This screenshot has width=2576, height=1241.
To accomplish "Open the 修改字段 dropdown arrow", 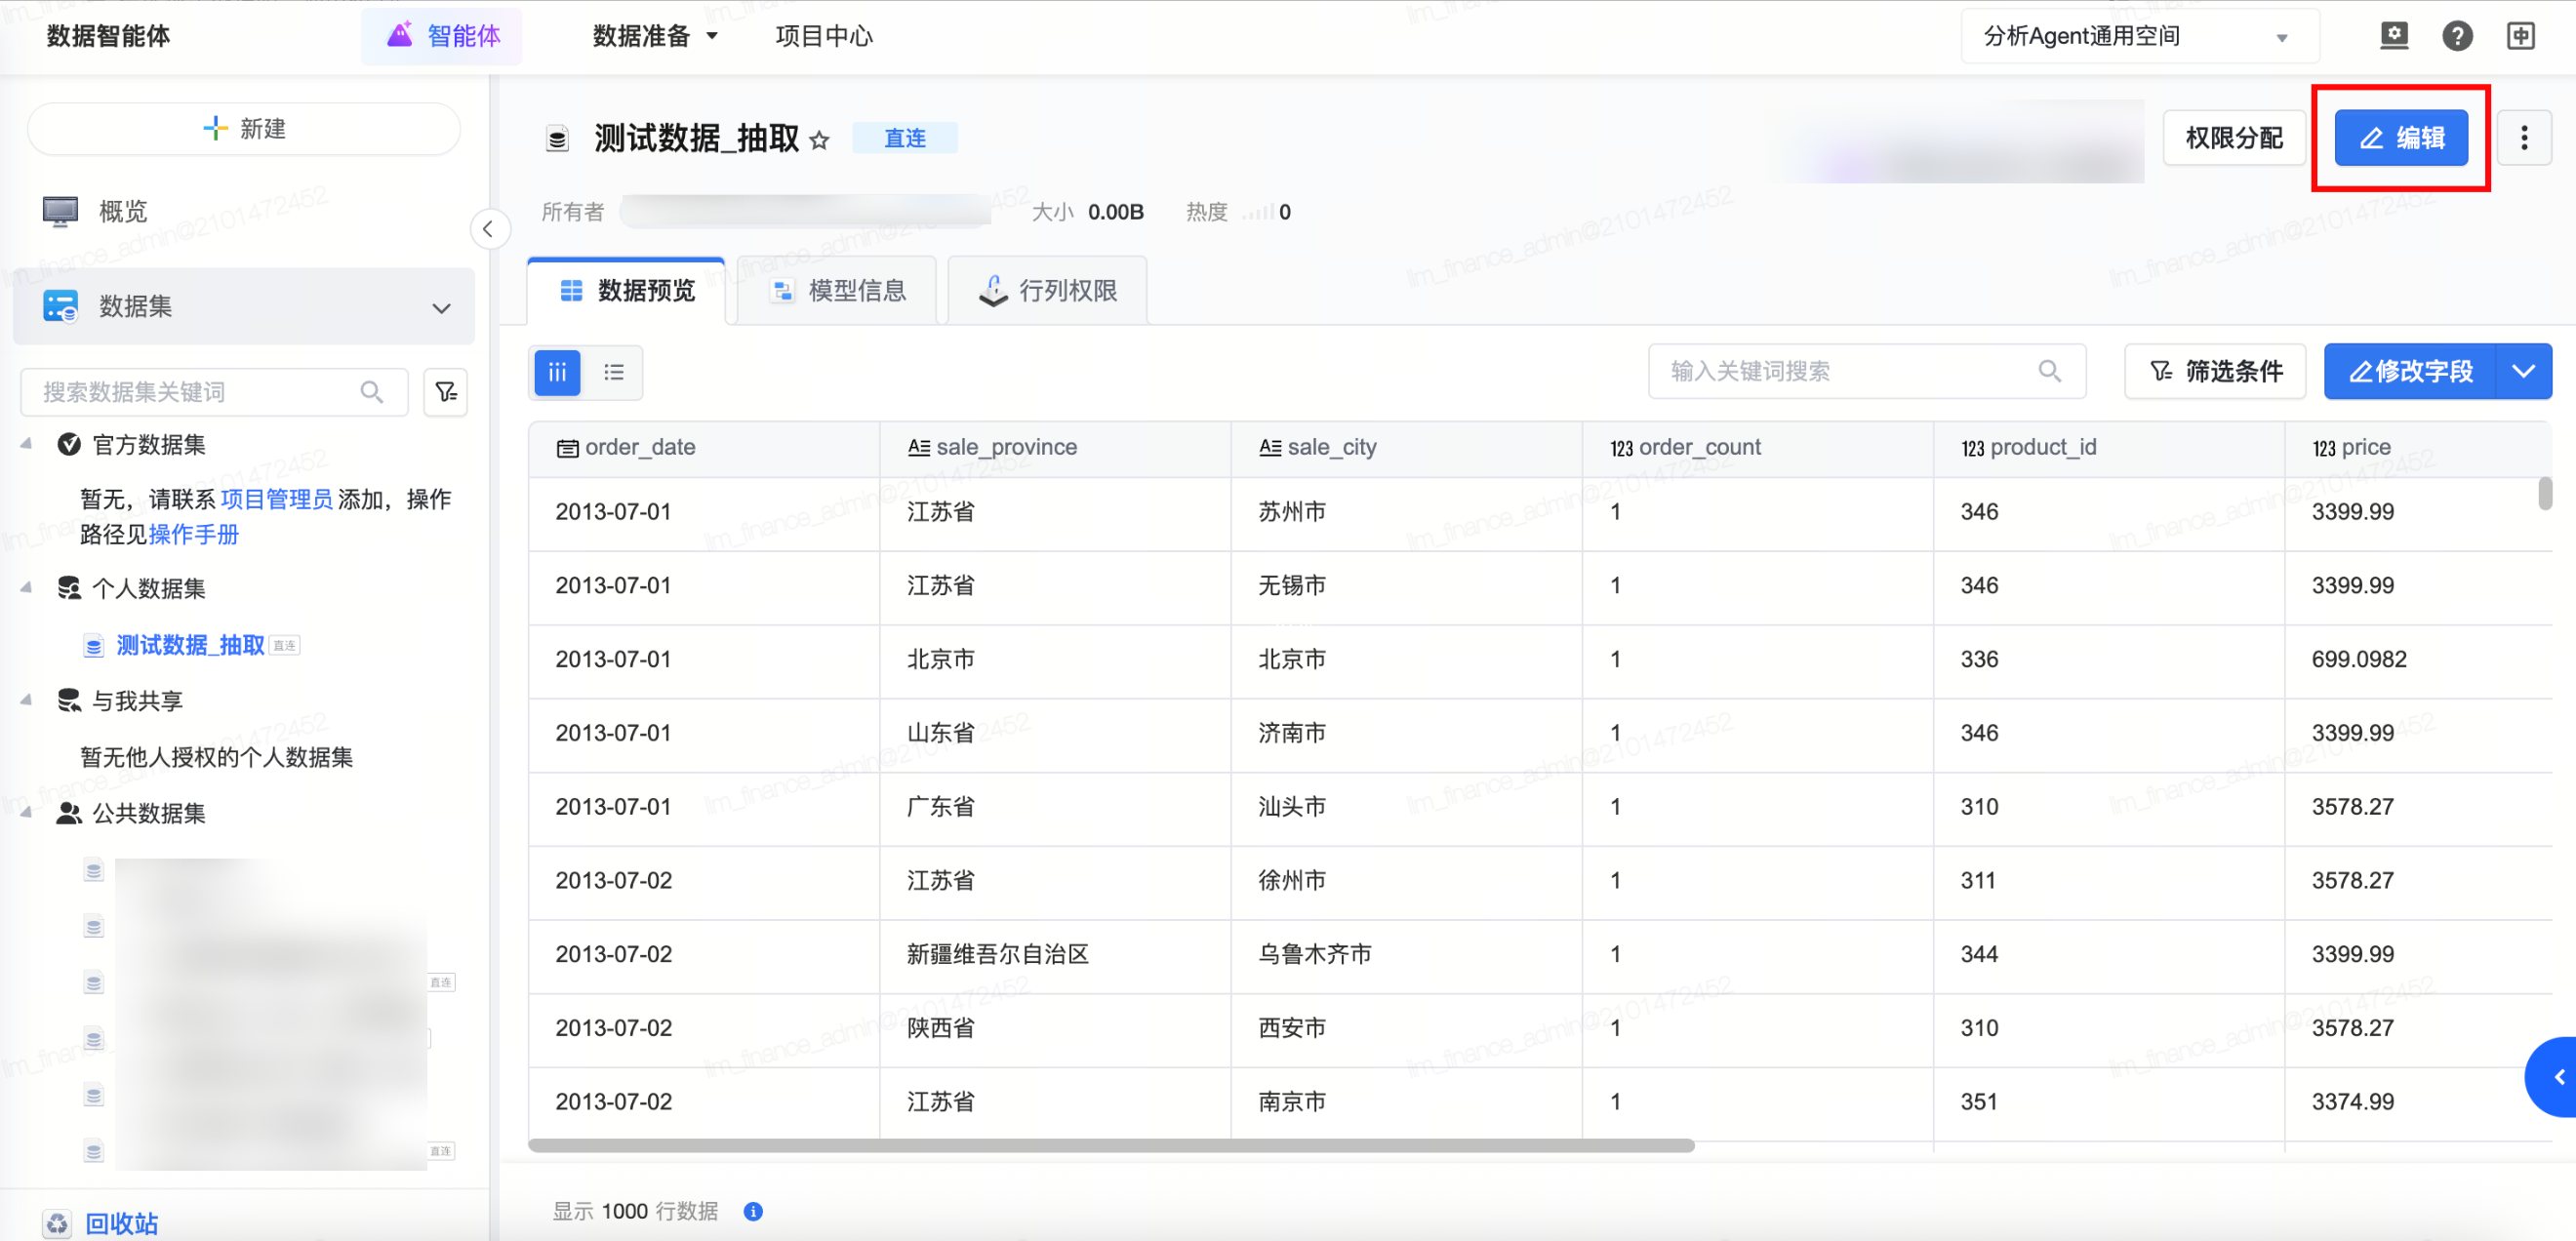I will [2523, 371].
